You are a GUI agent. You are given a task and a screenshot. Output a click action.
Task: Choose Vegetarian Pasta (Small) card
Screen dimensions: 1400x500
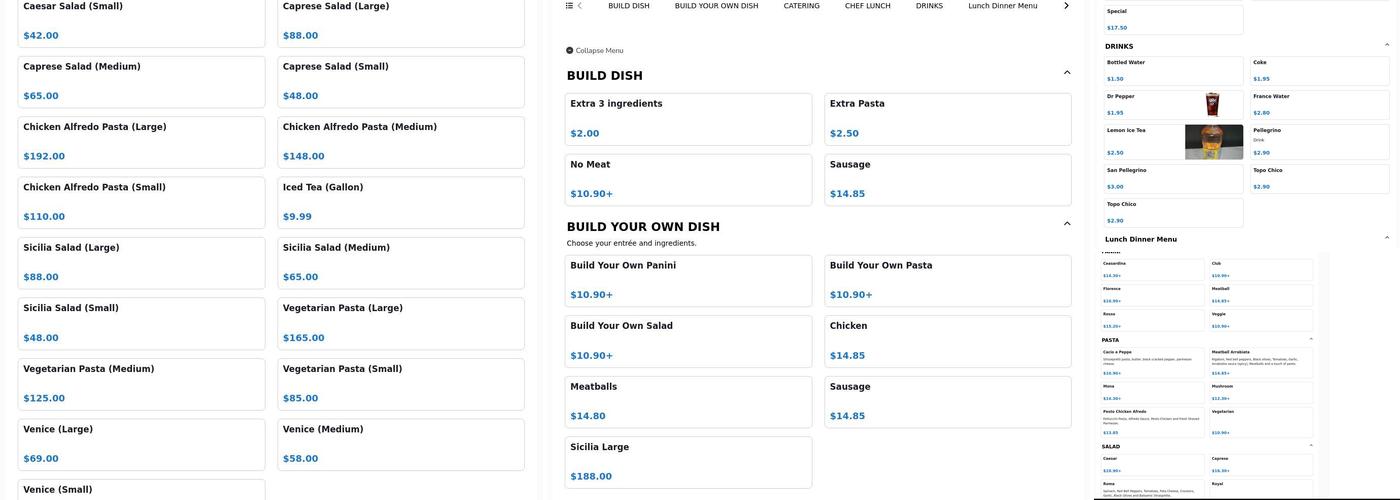point(400,383)
